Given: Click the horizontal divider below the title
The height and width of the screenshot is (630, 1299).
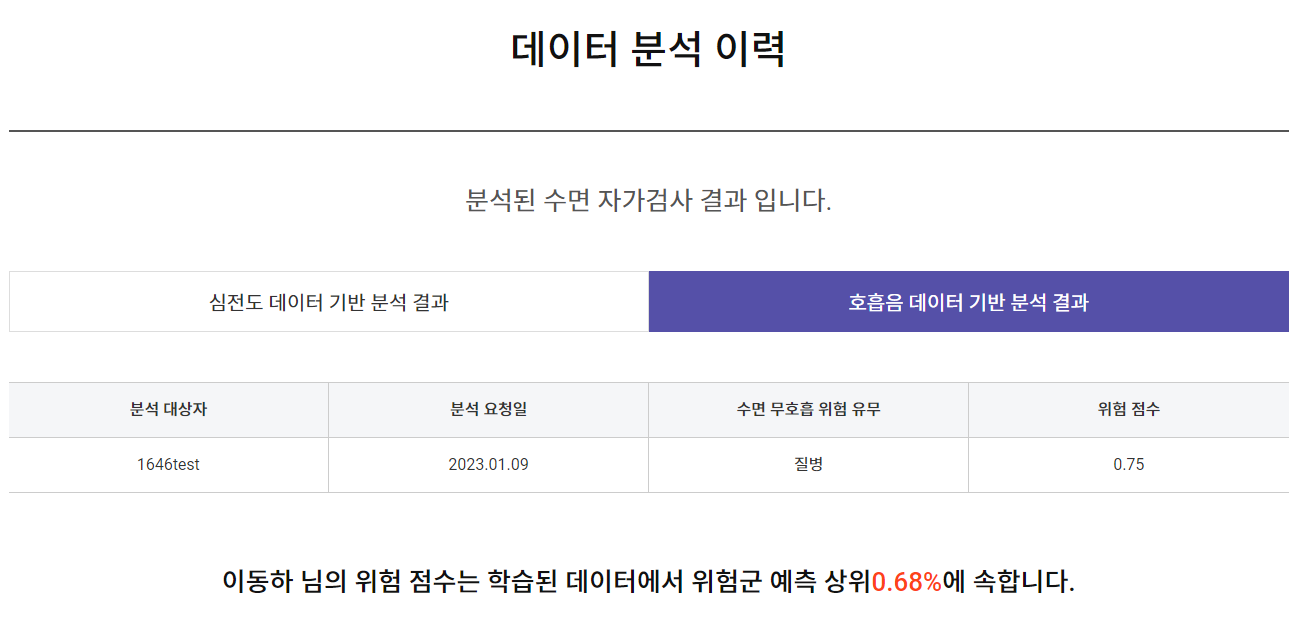Looking at the screenshot, I should (x=649, y=130).
